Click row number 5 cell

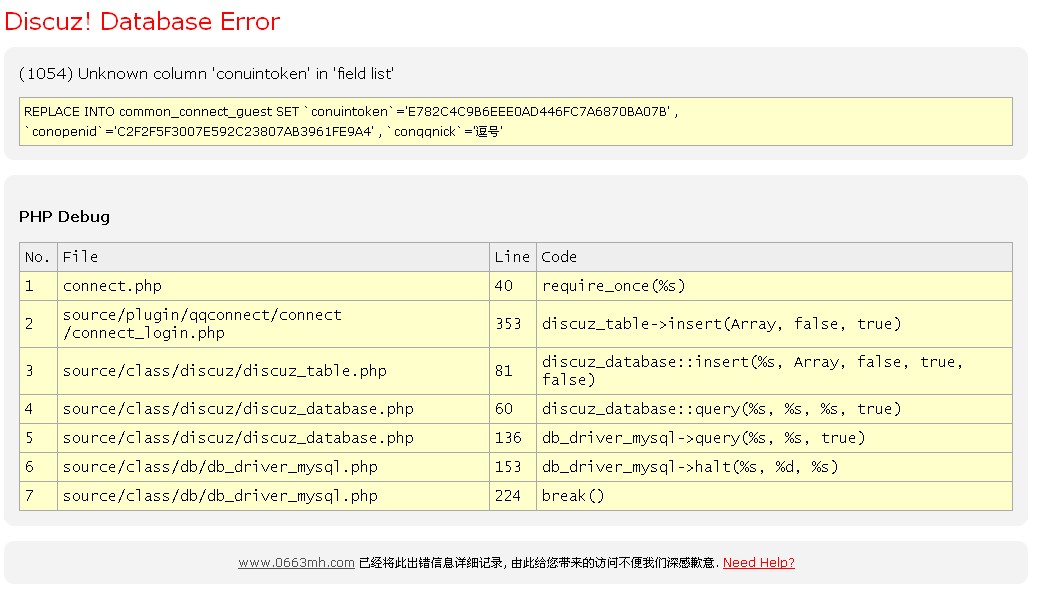coord(38,438)
